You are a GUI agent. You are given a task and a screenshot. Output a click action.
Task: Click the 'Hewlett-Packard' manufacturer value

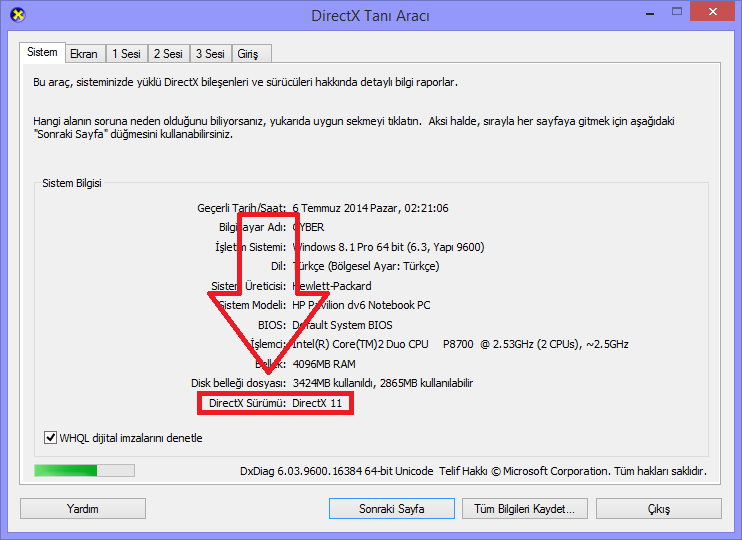point(332,286)
